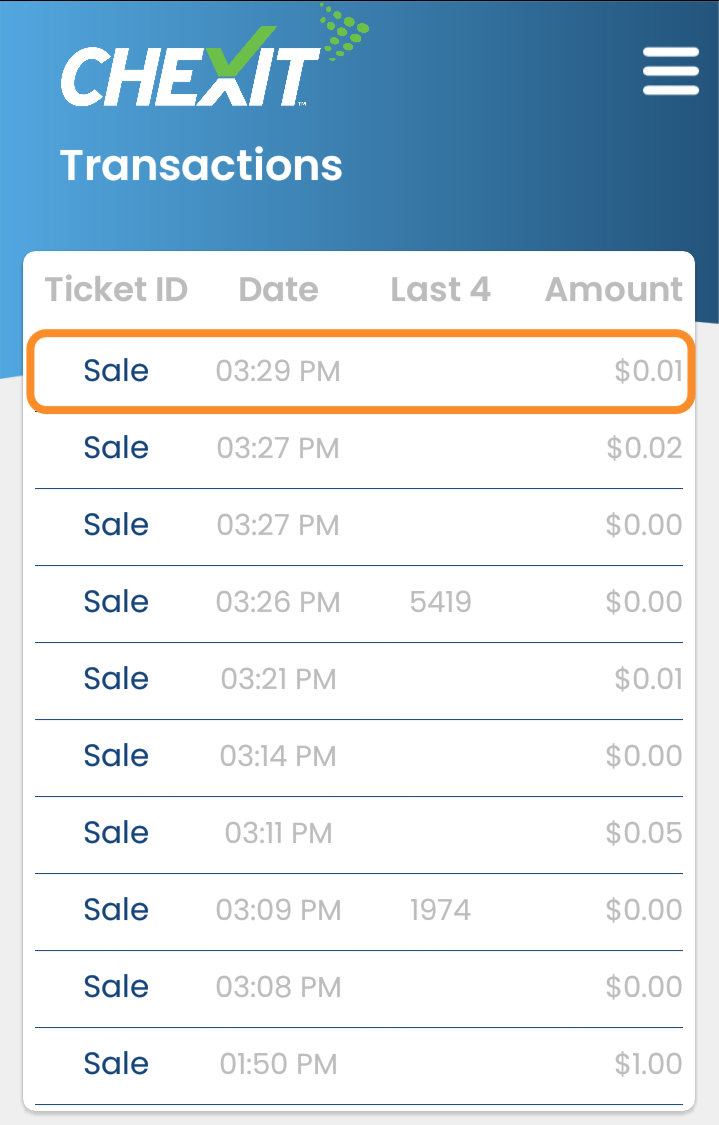719x1125 pixels.
Task: Open sale with card ending 1974
Action: (x=359, y=910)
